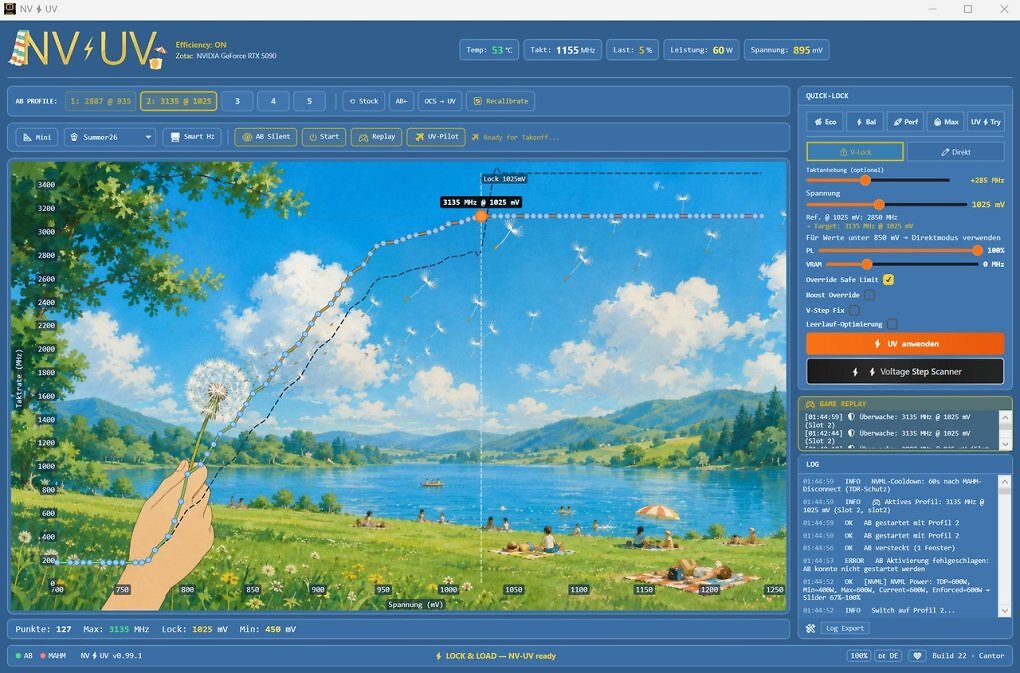Image resolution: width=1020 pixels, height=673 pixels.
Task: Open the Voltage Step Scanner
Action: tap(906, 372)
